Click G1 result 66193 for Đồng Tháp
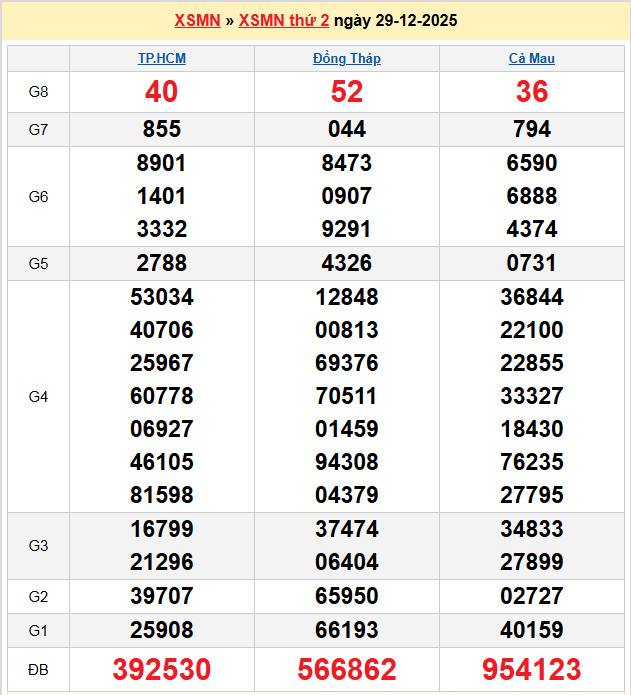 [347, 630]
